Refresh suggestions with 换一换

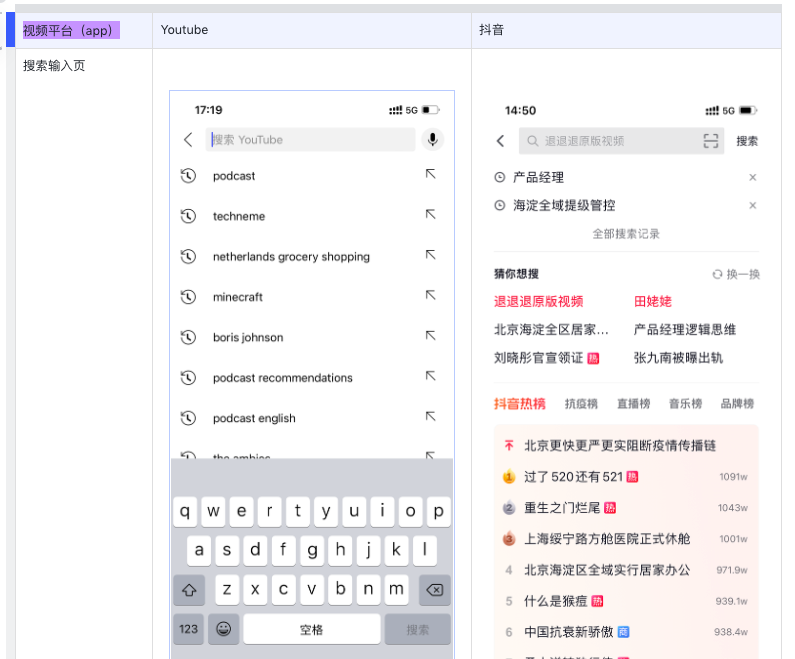pyautogui.click(x=736, y=274)
